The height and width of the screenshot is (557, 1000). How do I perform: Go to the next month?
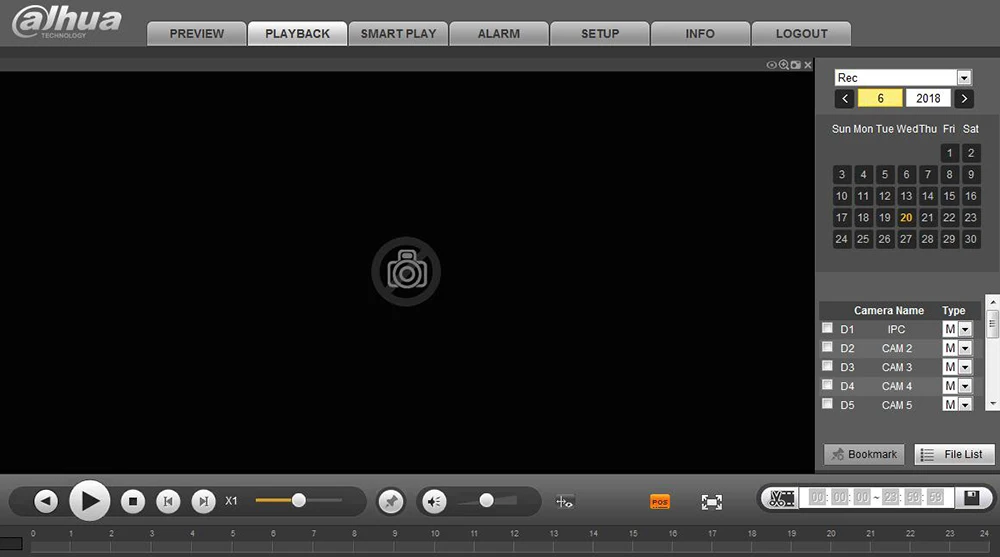tap(964, 98)
